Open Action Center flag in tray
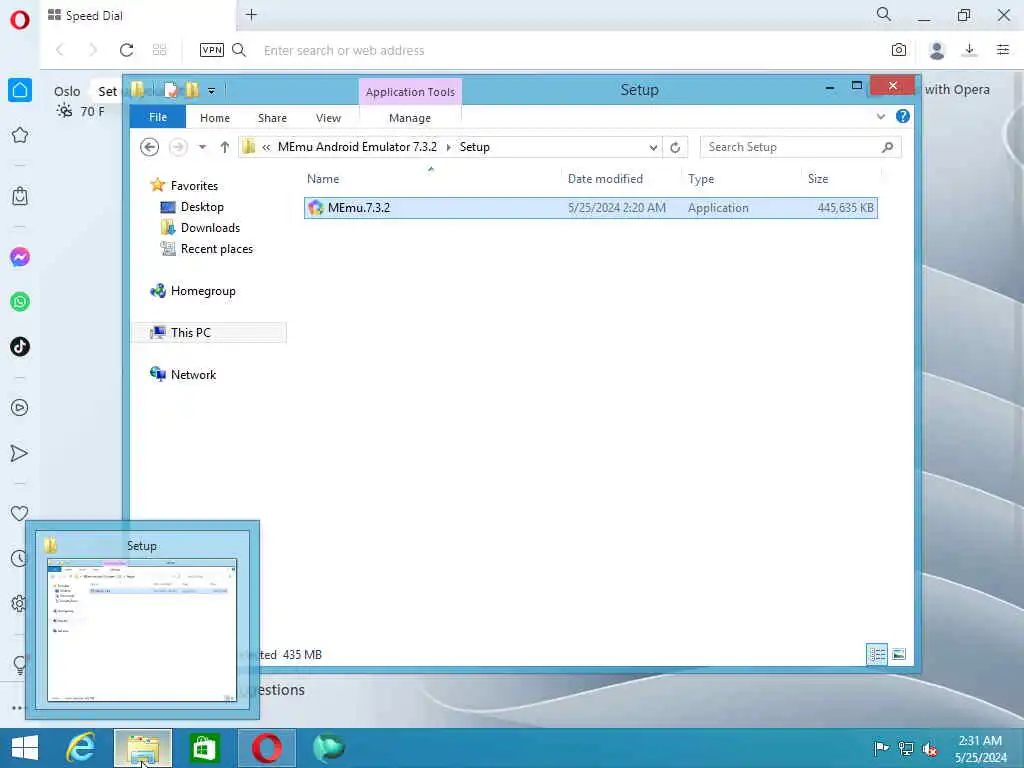Screen dimensions: 1024x768 (x=881, y=748)
